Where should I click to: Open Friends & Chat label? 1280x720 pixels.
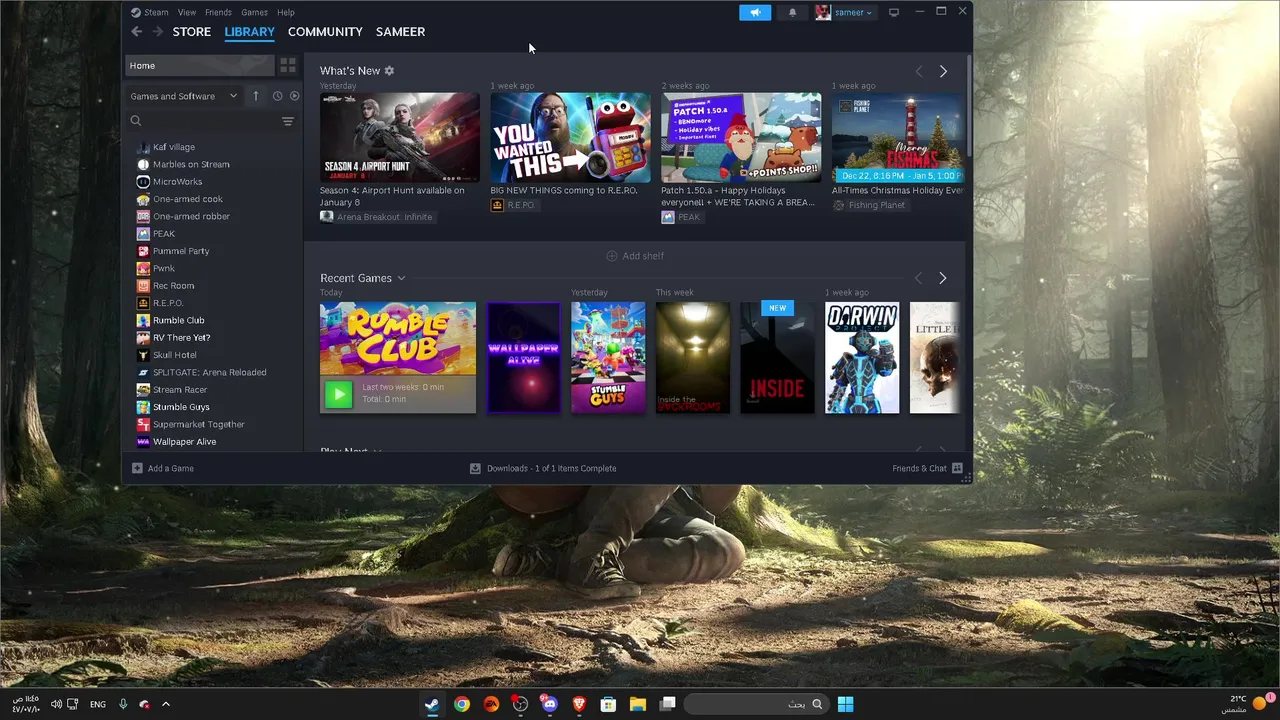pos(919,468)
